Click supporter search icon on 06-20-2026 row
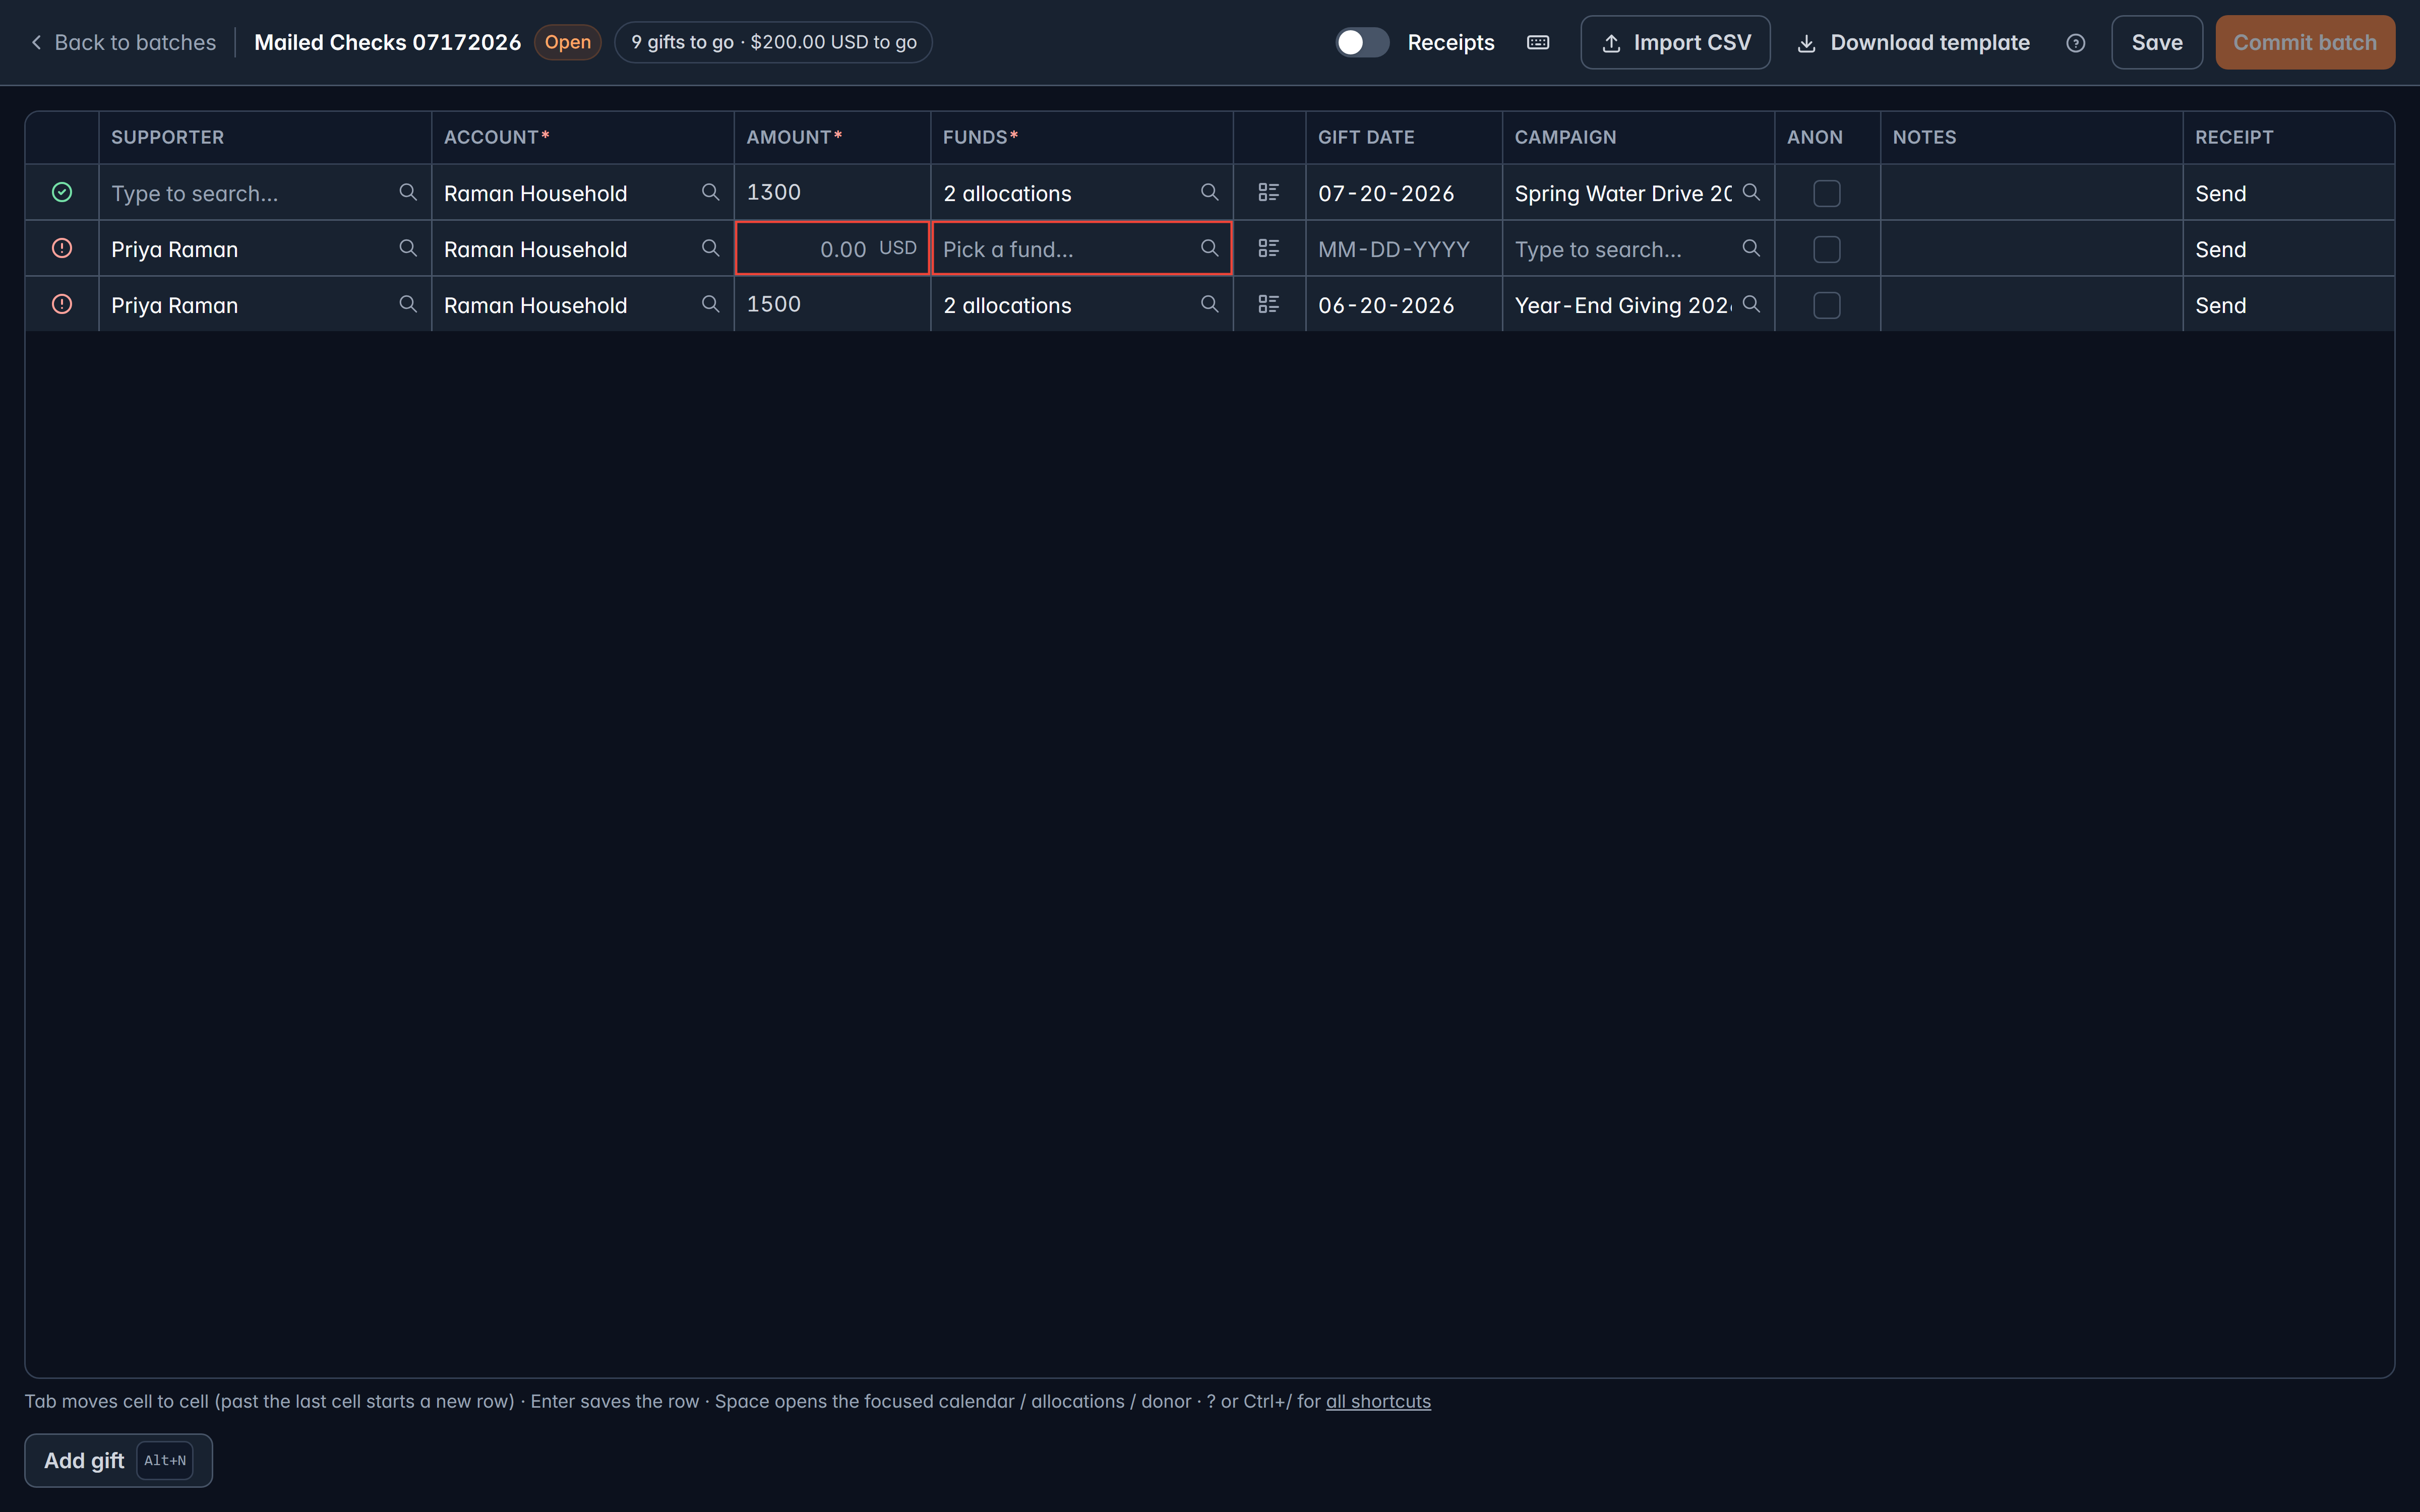Image resolution: width=2420 pixels, height=1512 pixels. pyautogui.click(x=408, y=304)
